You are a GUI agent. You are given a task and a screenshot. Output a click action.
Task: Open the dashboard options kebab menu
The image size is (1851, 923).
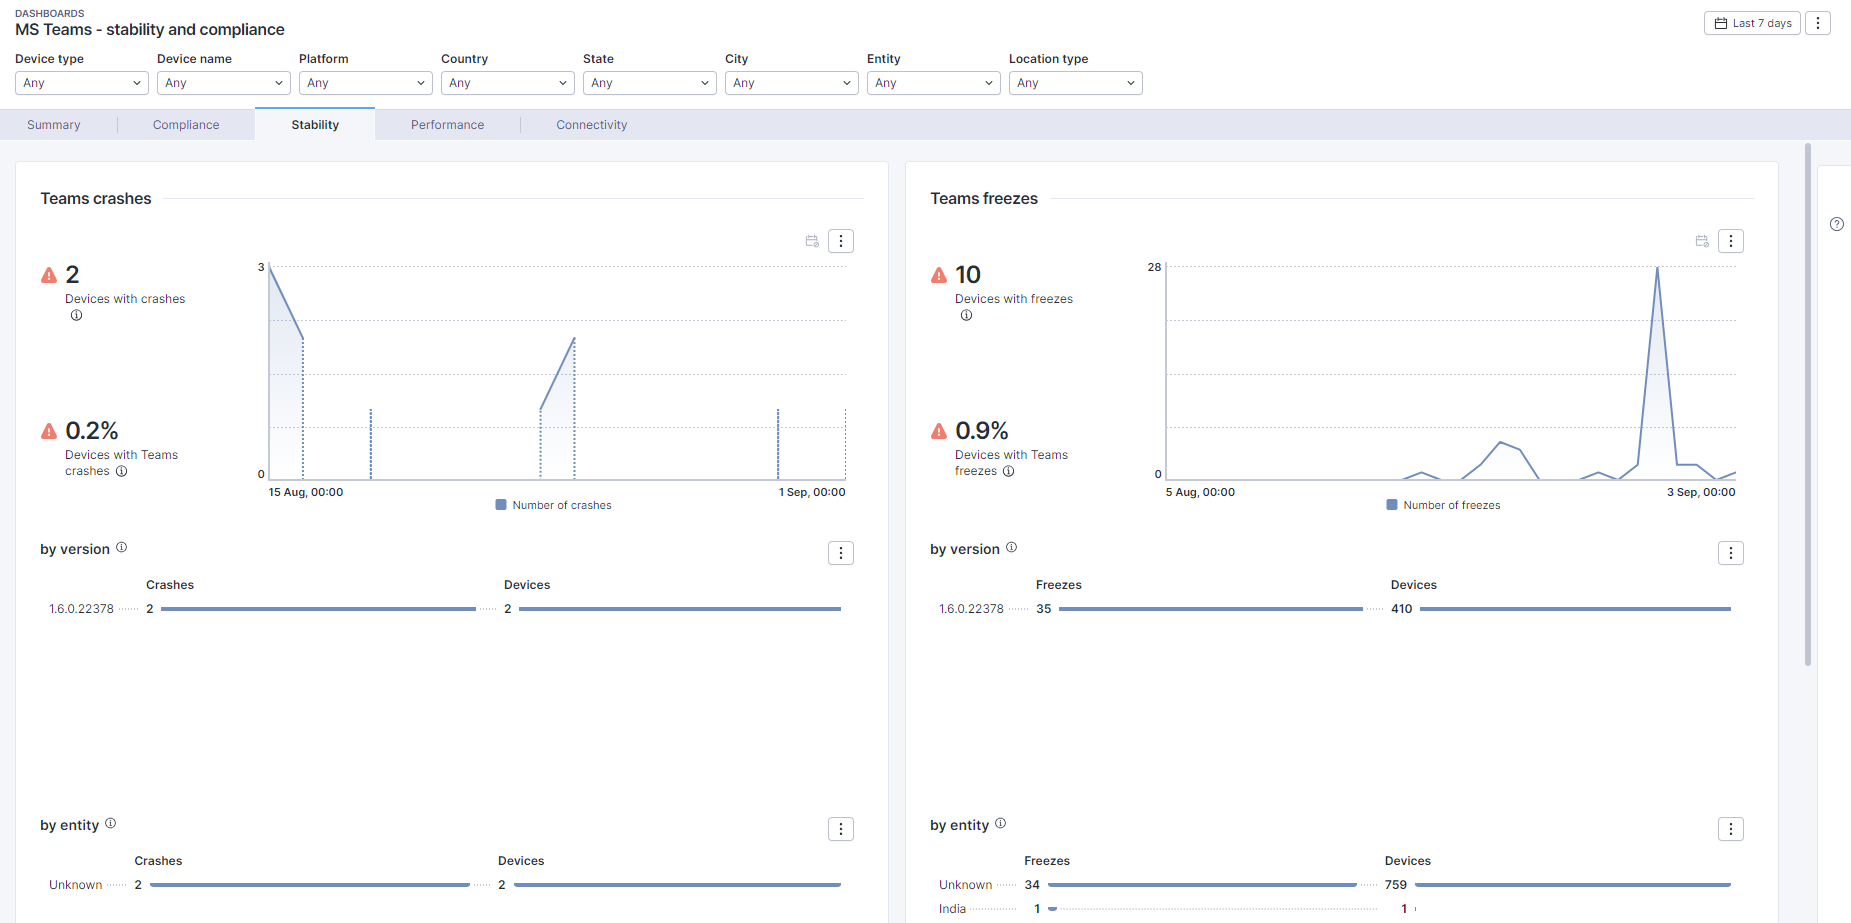tap(1818, 23)
